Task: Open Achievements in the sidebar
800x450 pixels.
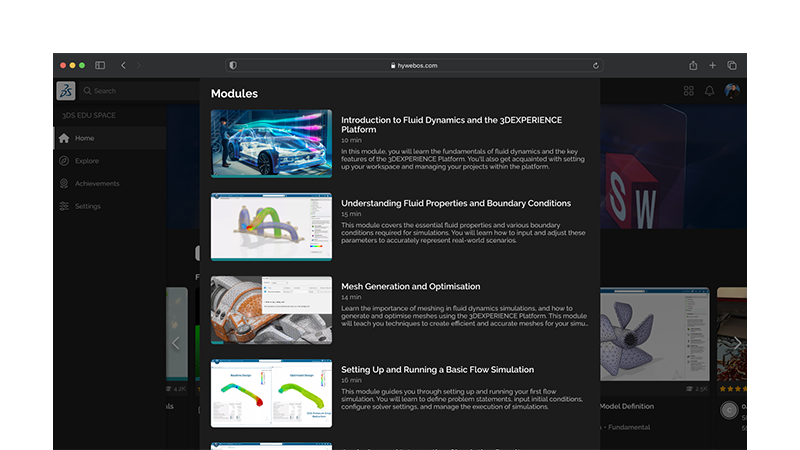Action: coord(96,184)
